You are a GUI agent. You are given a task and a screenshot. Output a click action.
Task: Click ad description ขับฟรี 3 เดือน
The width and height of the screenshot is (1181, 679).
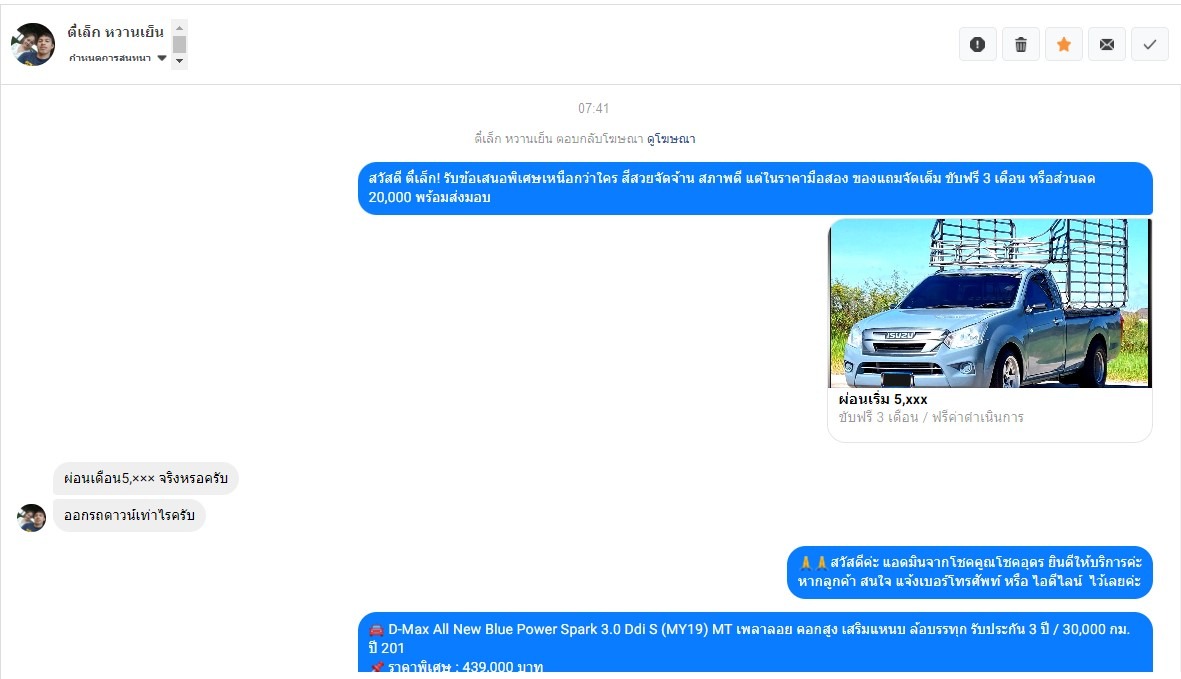tap(931, 417)
